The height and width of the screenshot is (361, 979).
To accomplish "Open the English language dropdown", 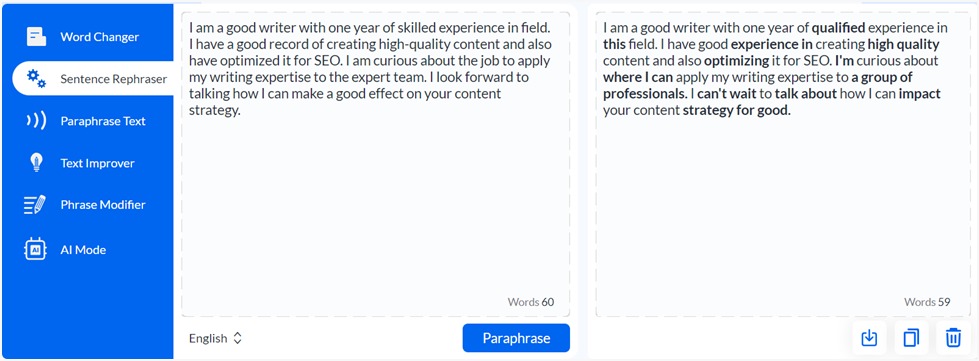I will coord(215,338).
